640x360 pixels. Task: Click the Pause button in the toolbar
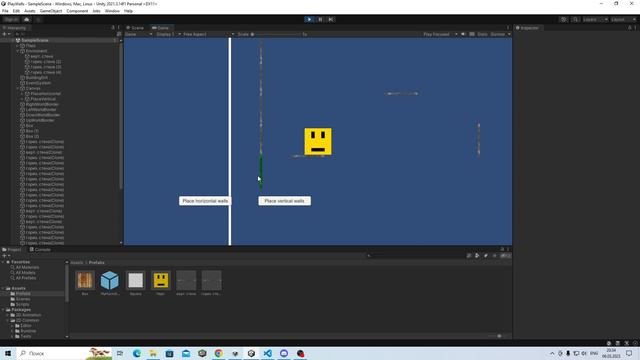[320, 19]
